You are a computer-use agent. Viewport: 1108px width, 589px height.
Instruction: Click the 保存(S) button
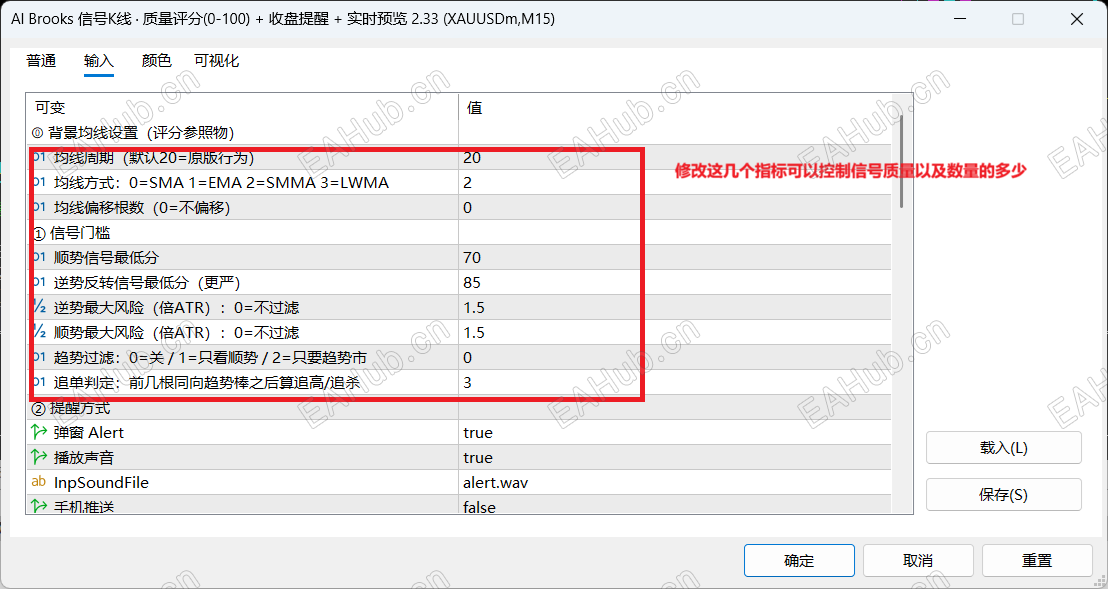click(1003, 494)
